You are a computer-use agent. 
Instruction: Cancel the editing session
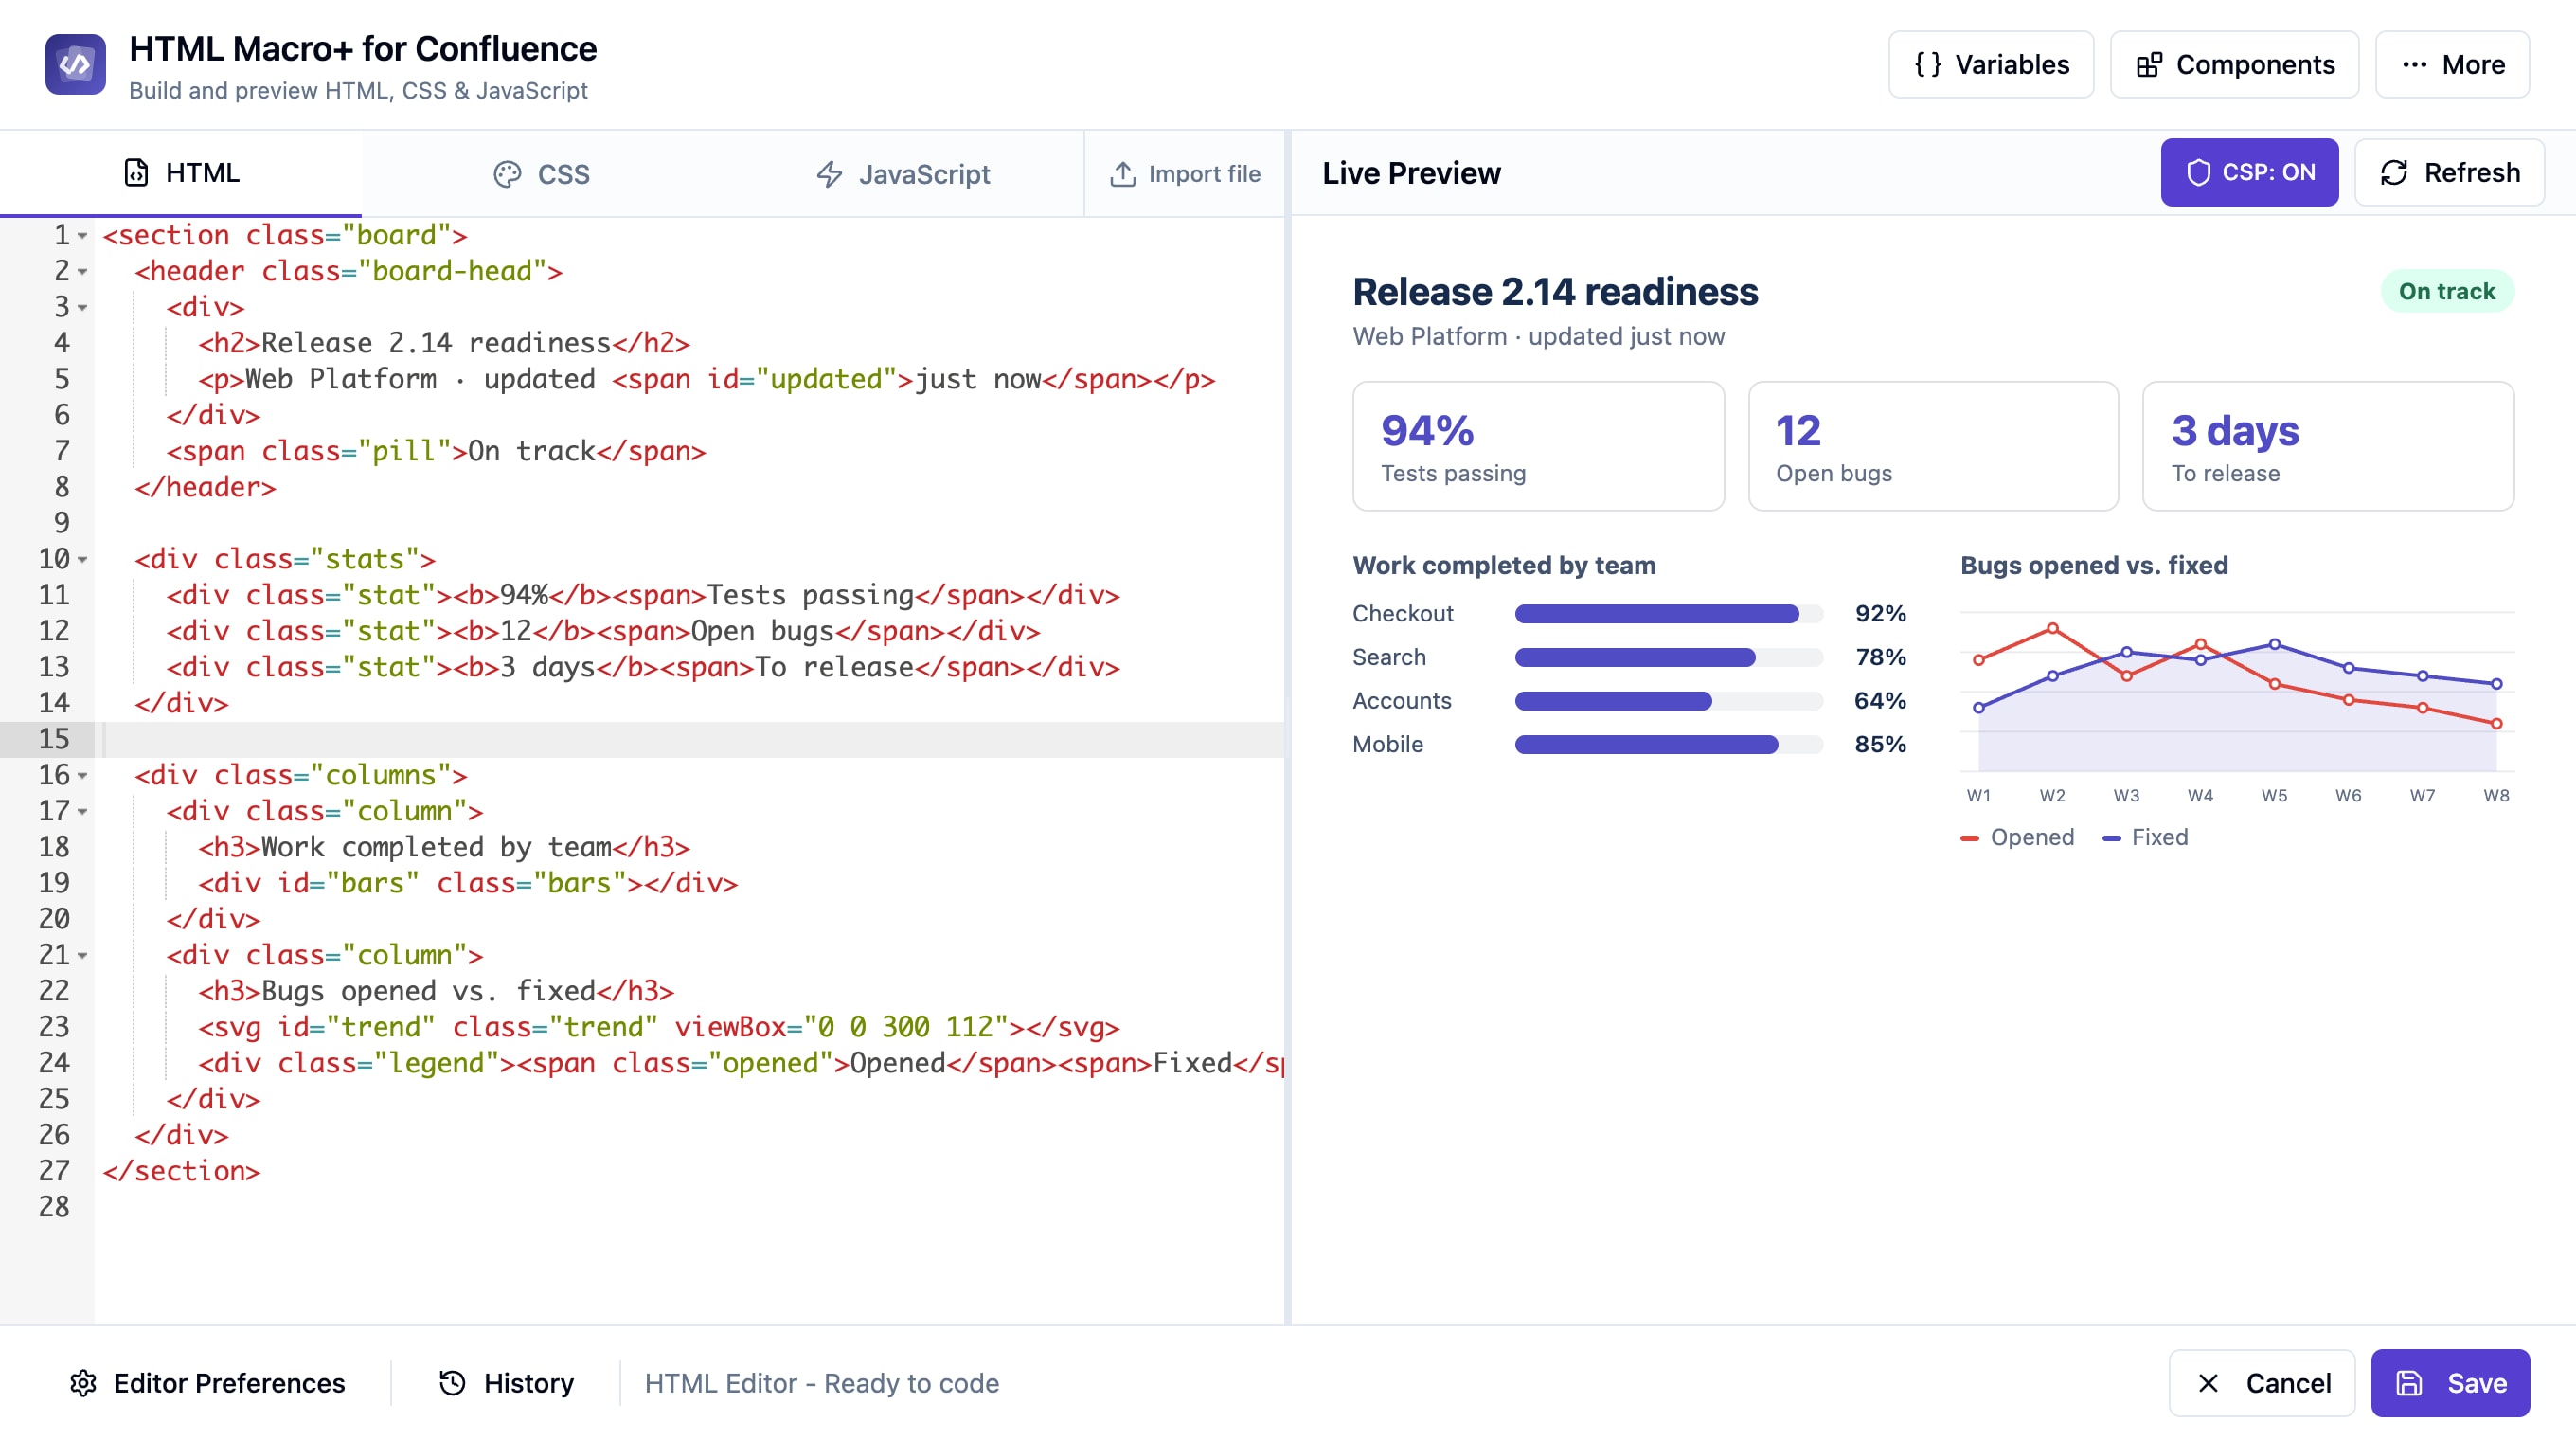click(x=2262, y=1382)
